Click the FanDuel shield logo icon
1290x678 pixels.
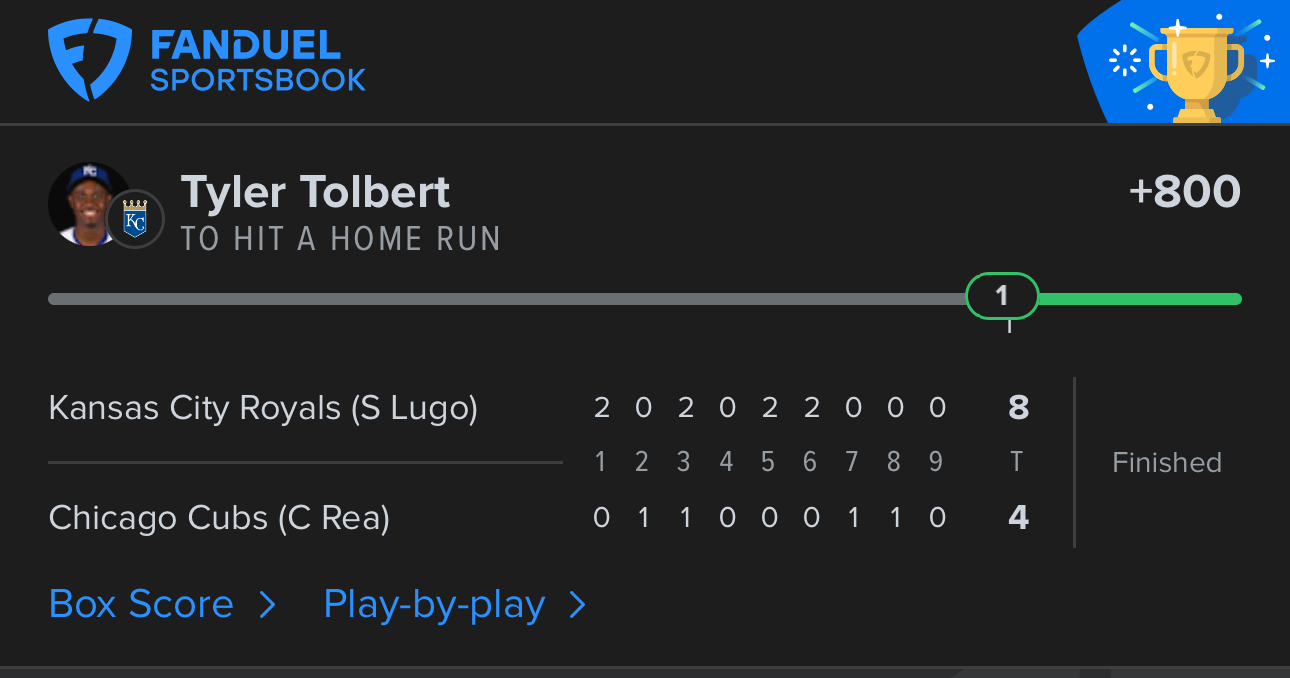coord(90,62)
